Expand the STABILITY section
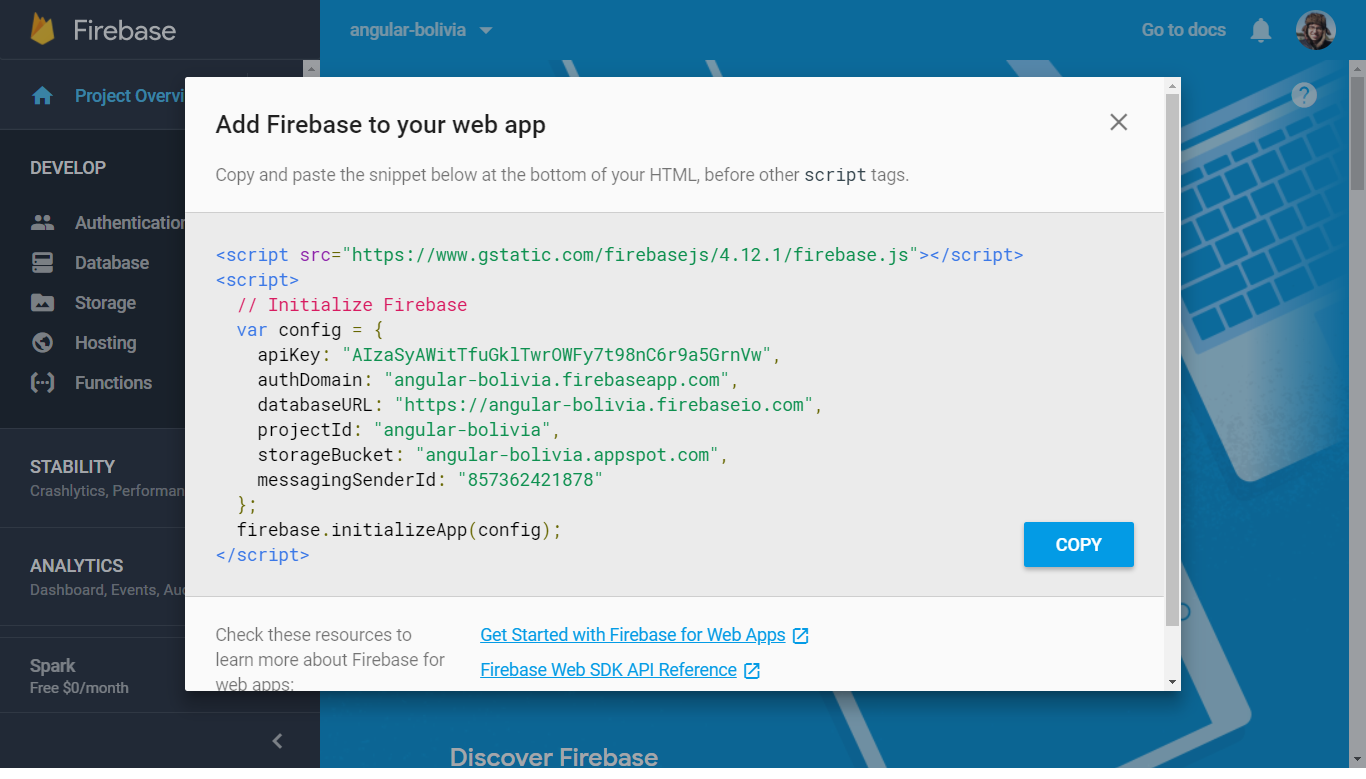 92,478
